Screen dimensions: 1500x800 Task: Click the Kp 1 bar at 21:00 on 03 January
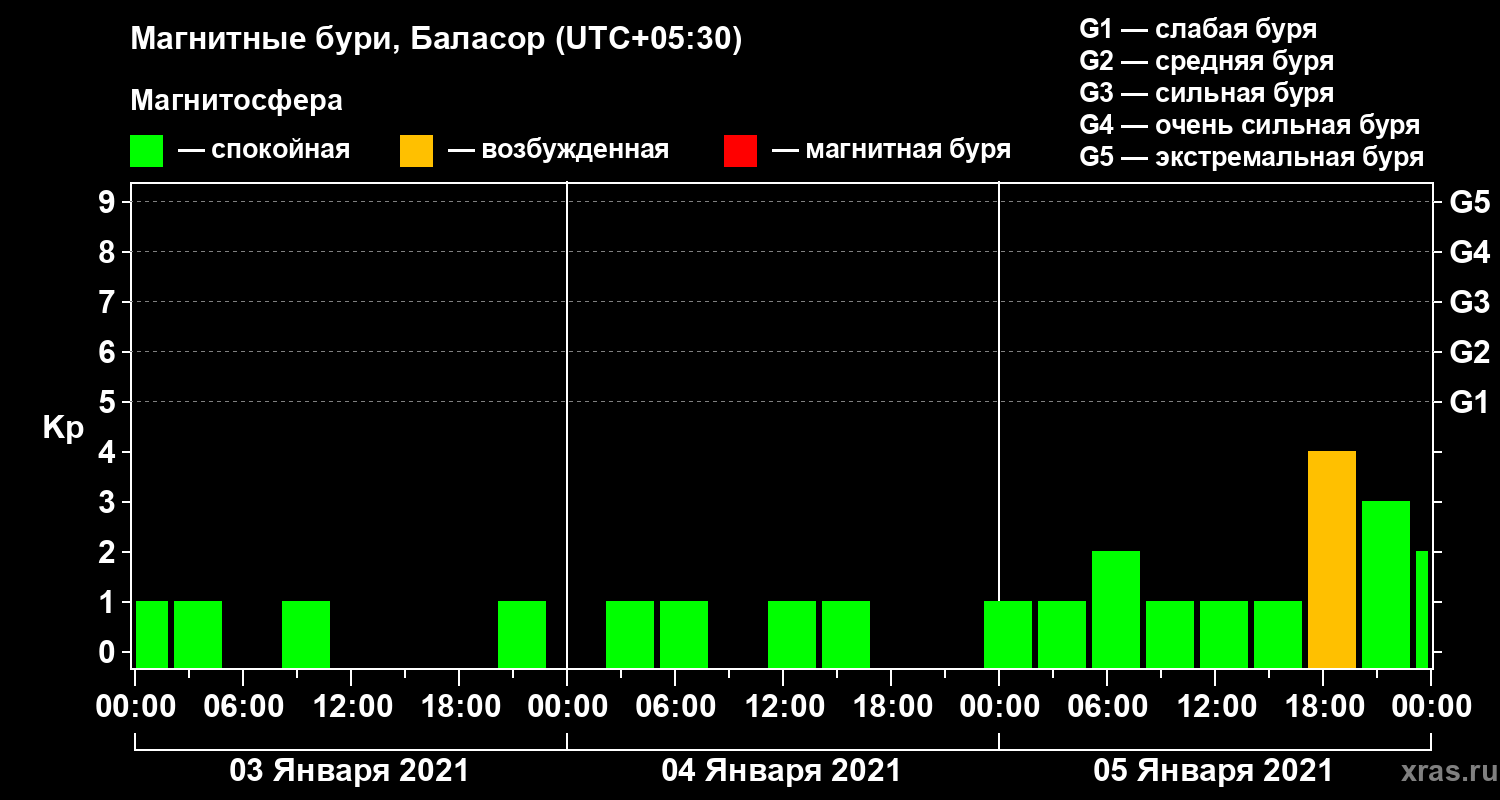click(x=522, y=634)
